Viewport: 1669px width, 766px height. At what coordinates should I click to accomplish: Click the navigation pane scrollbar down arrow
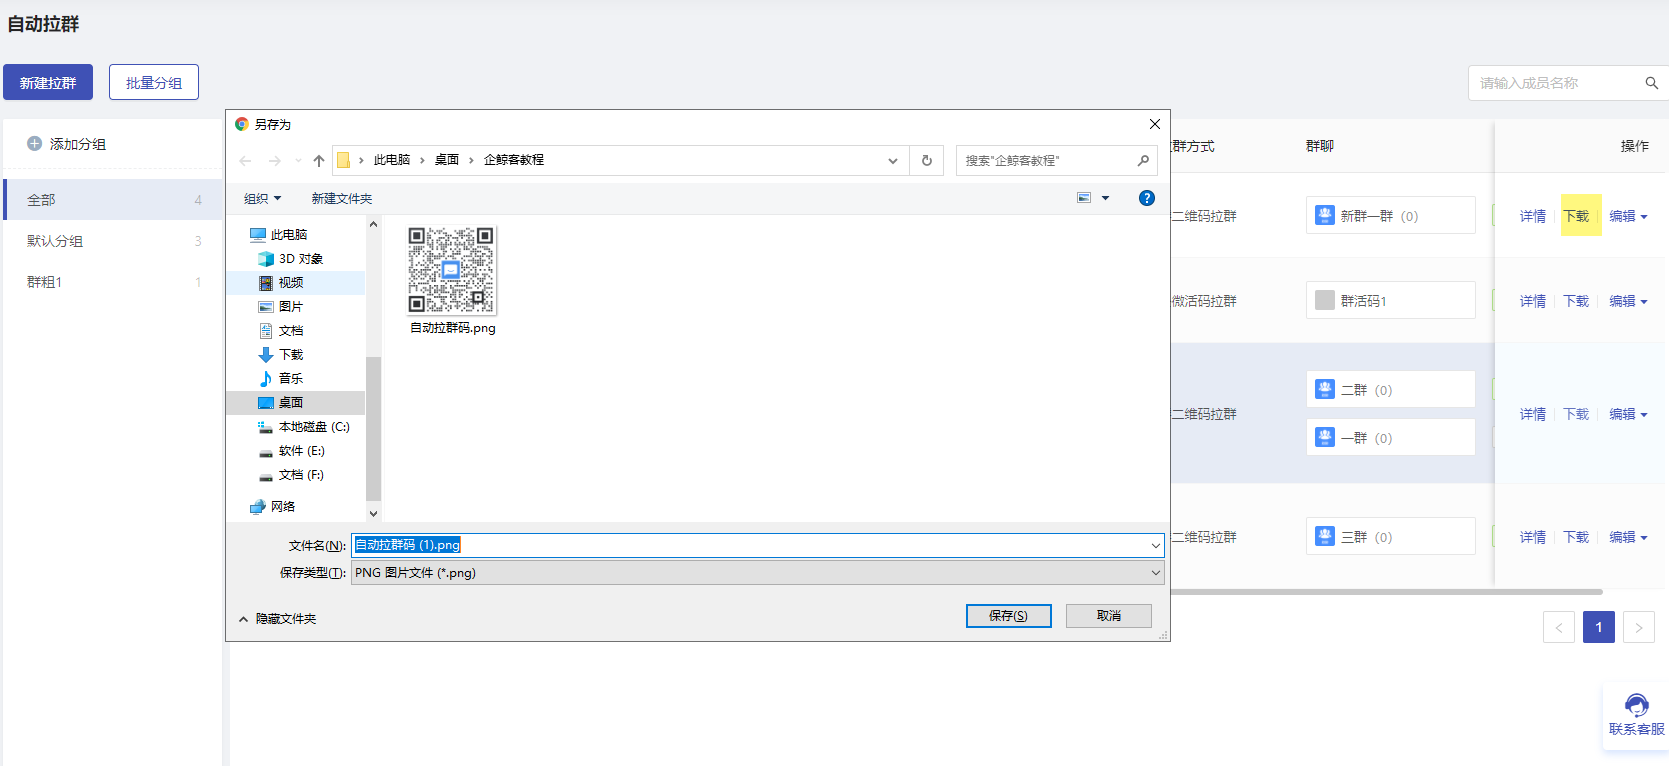click(x=373, y=513)
